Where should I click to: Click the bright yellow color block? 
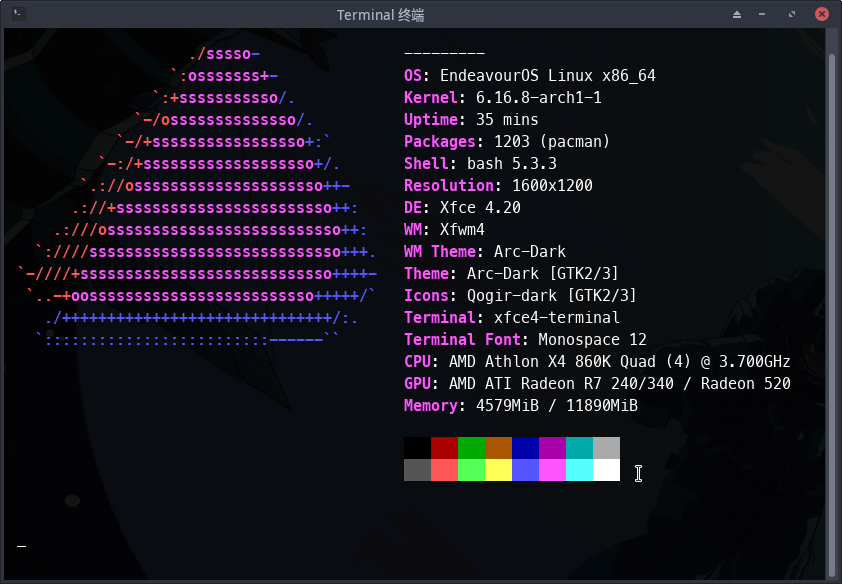tap(498, 470)
